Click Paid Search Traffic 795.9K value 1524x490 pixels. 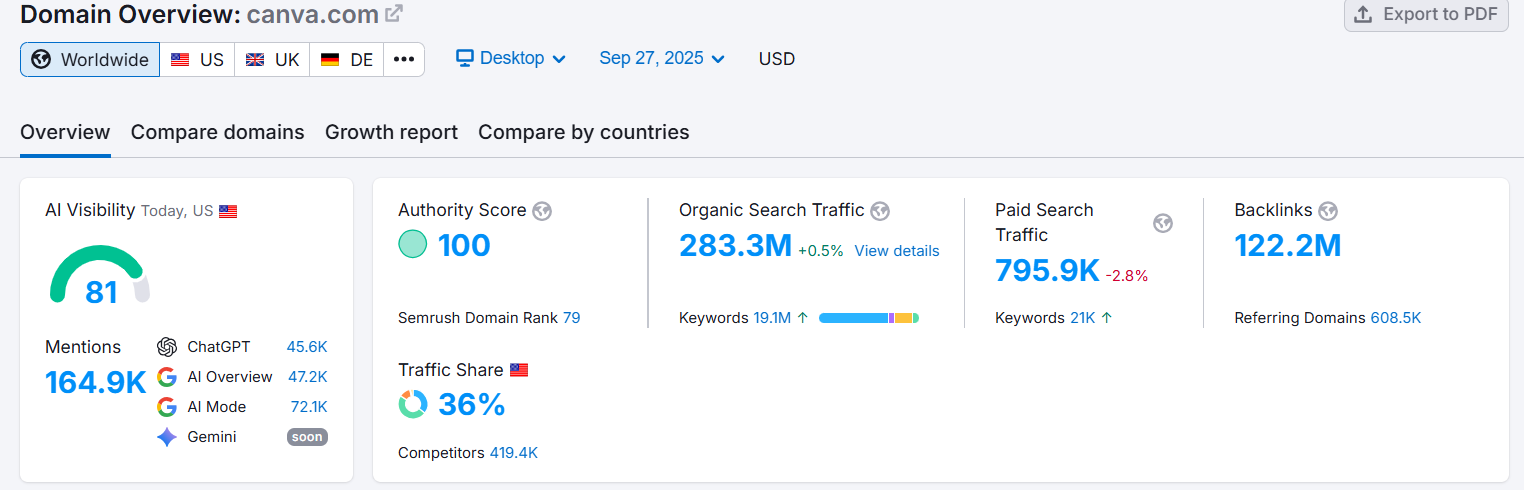(1047, 270)
